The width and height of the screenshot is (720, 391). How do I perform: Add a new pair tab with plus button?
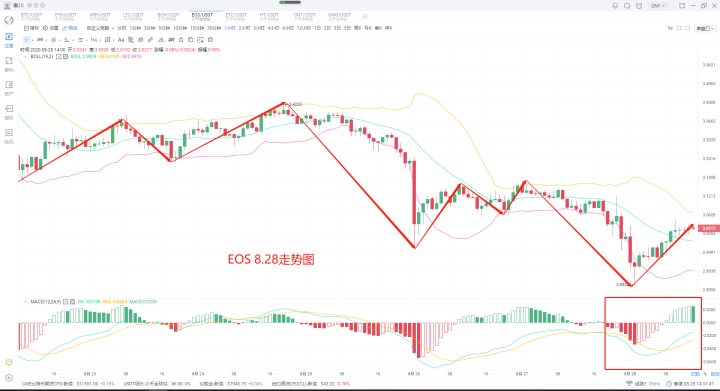(x=365, y=17)
